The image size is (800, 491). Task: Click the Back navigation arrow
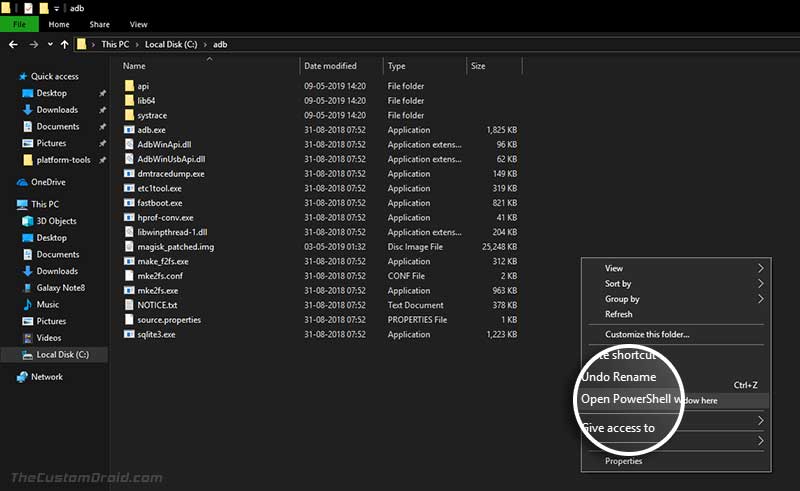13,44
